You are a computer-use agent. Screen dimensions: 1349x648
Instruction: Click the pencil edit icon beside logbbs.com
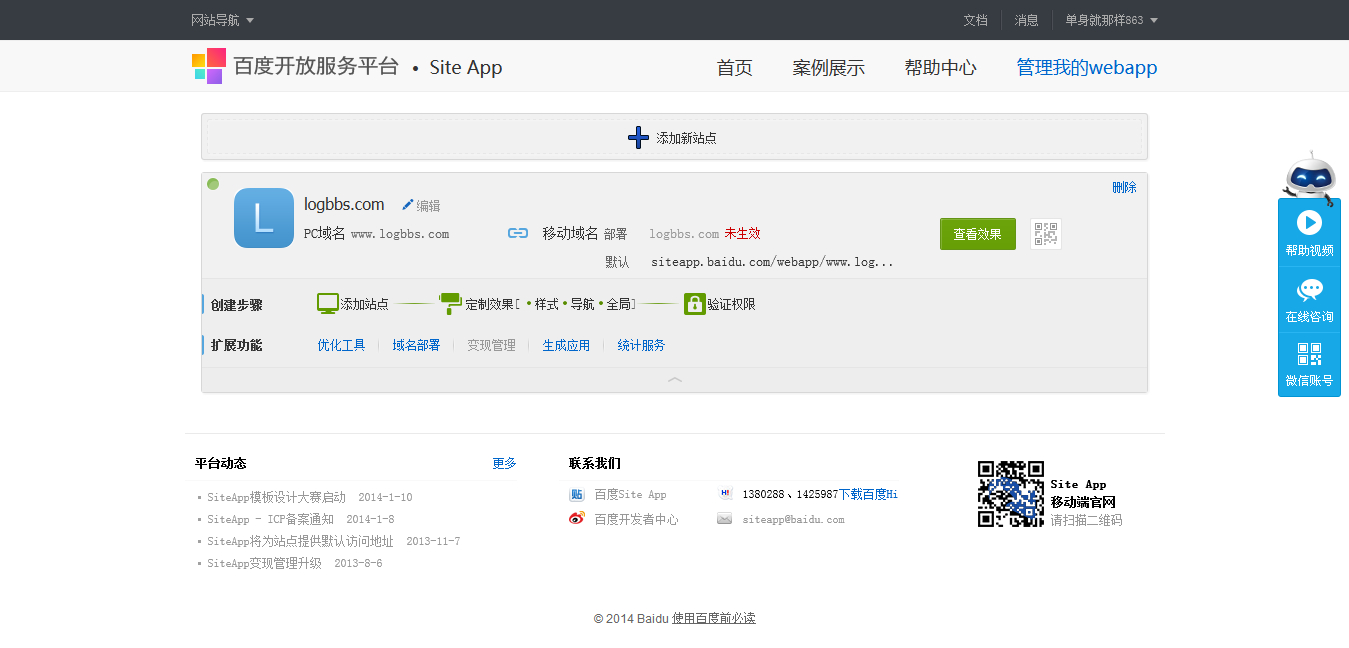tap(407, 205)
